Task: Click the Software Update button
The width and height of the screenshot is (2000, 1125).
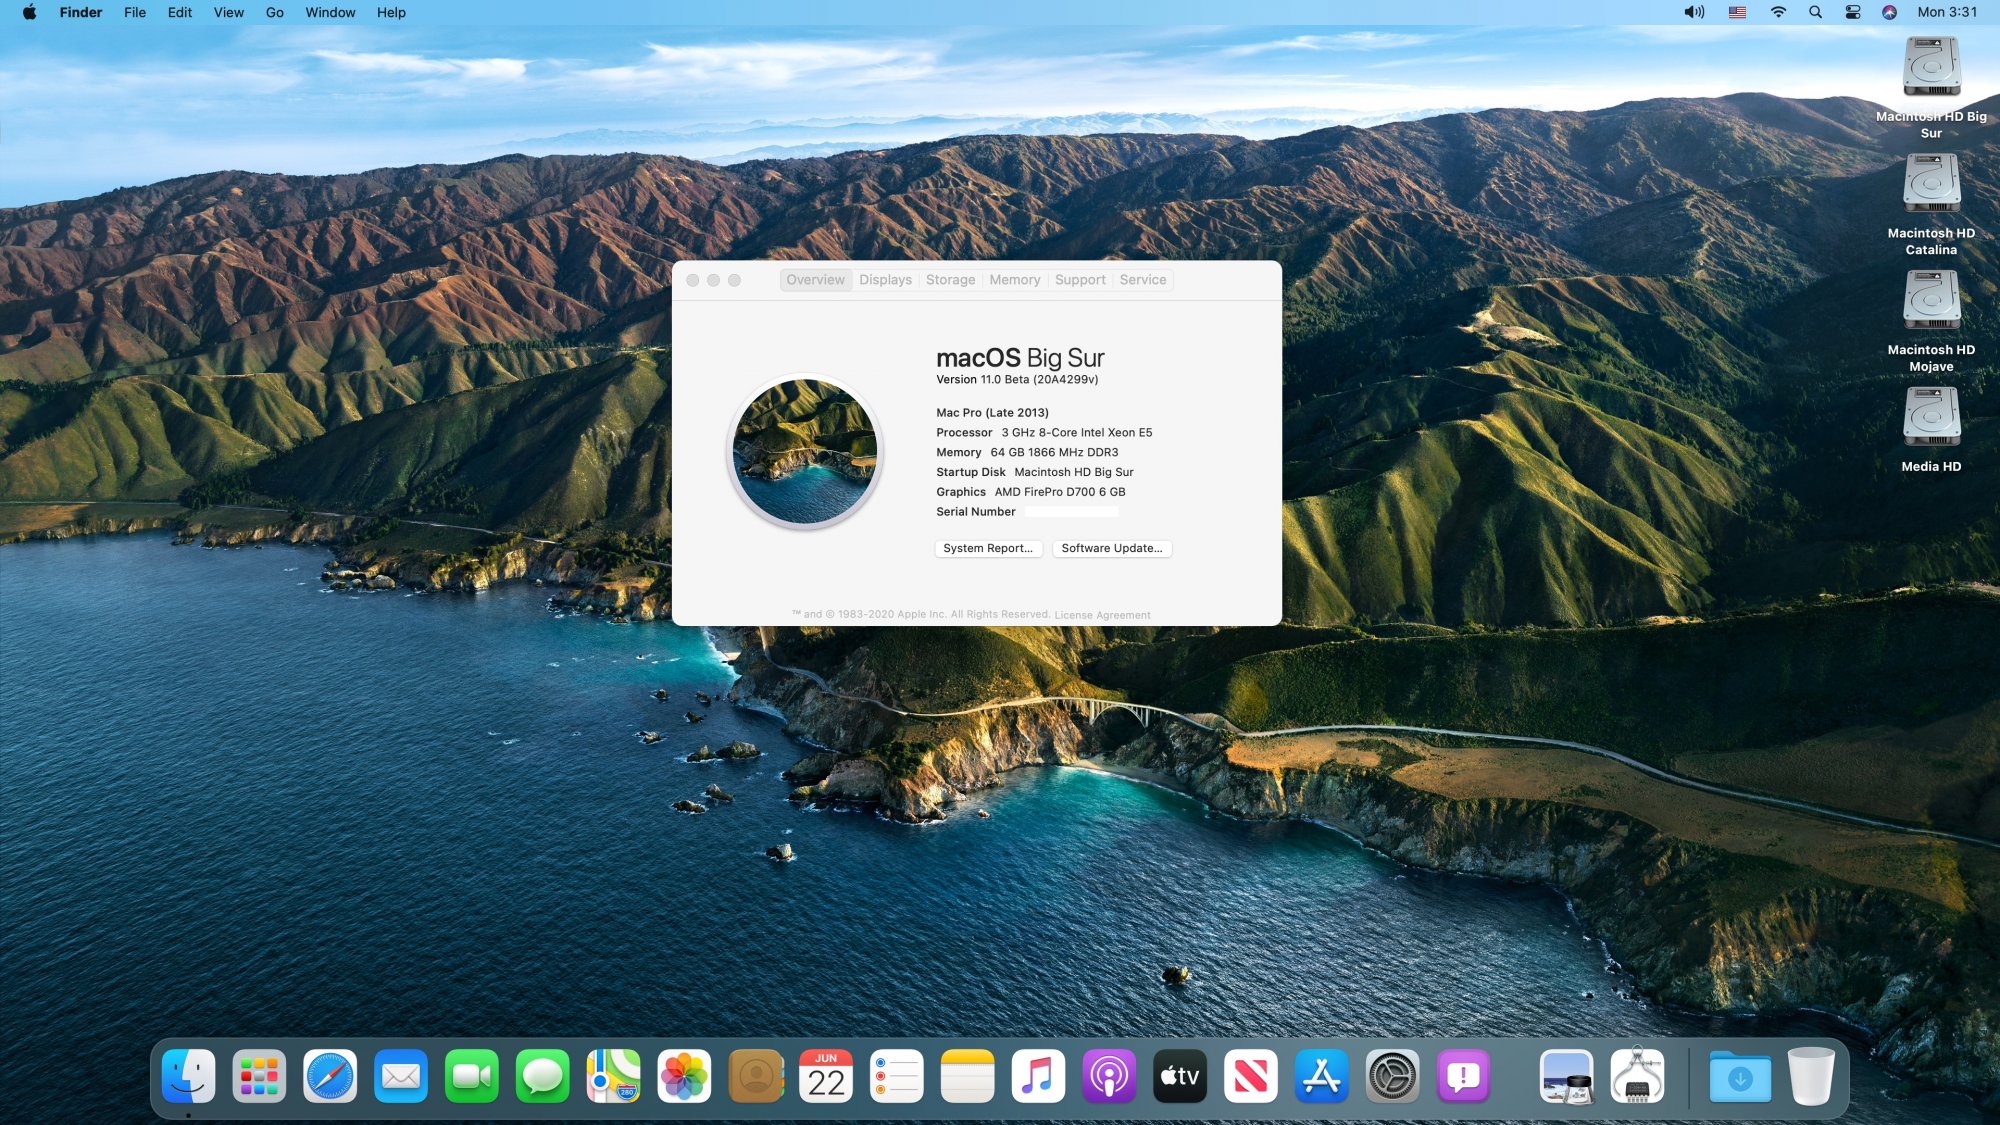Action: click(x=1111, y=548)
